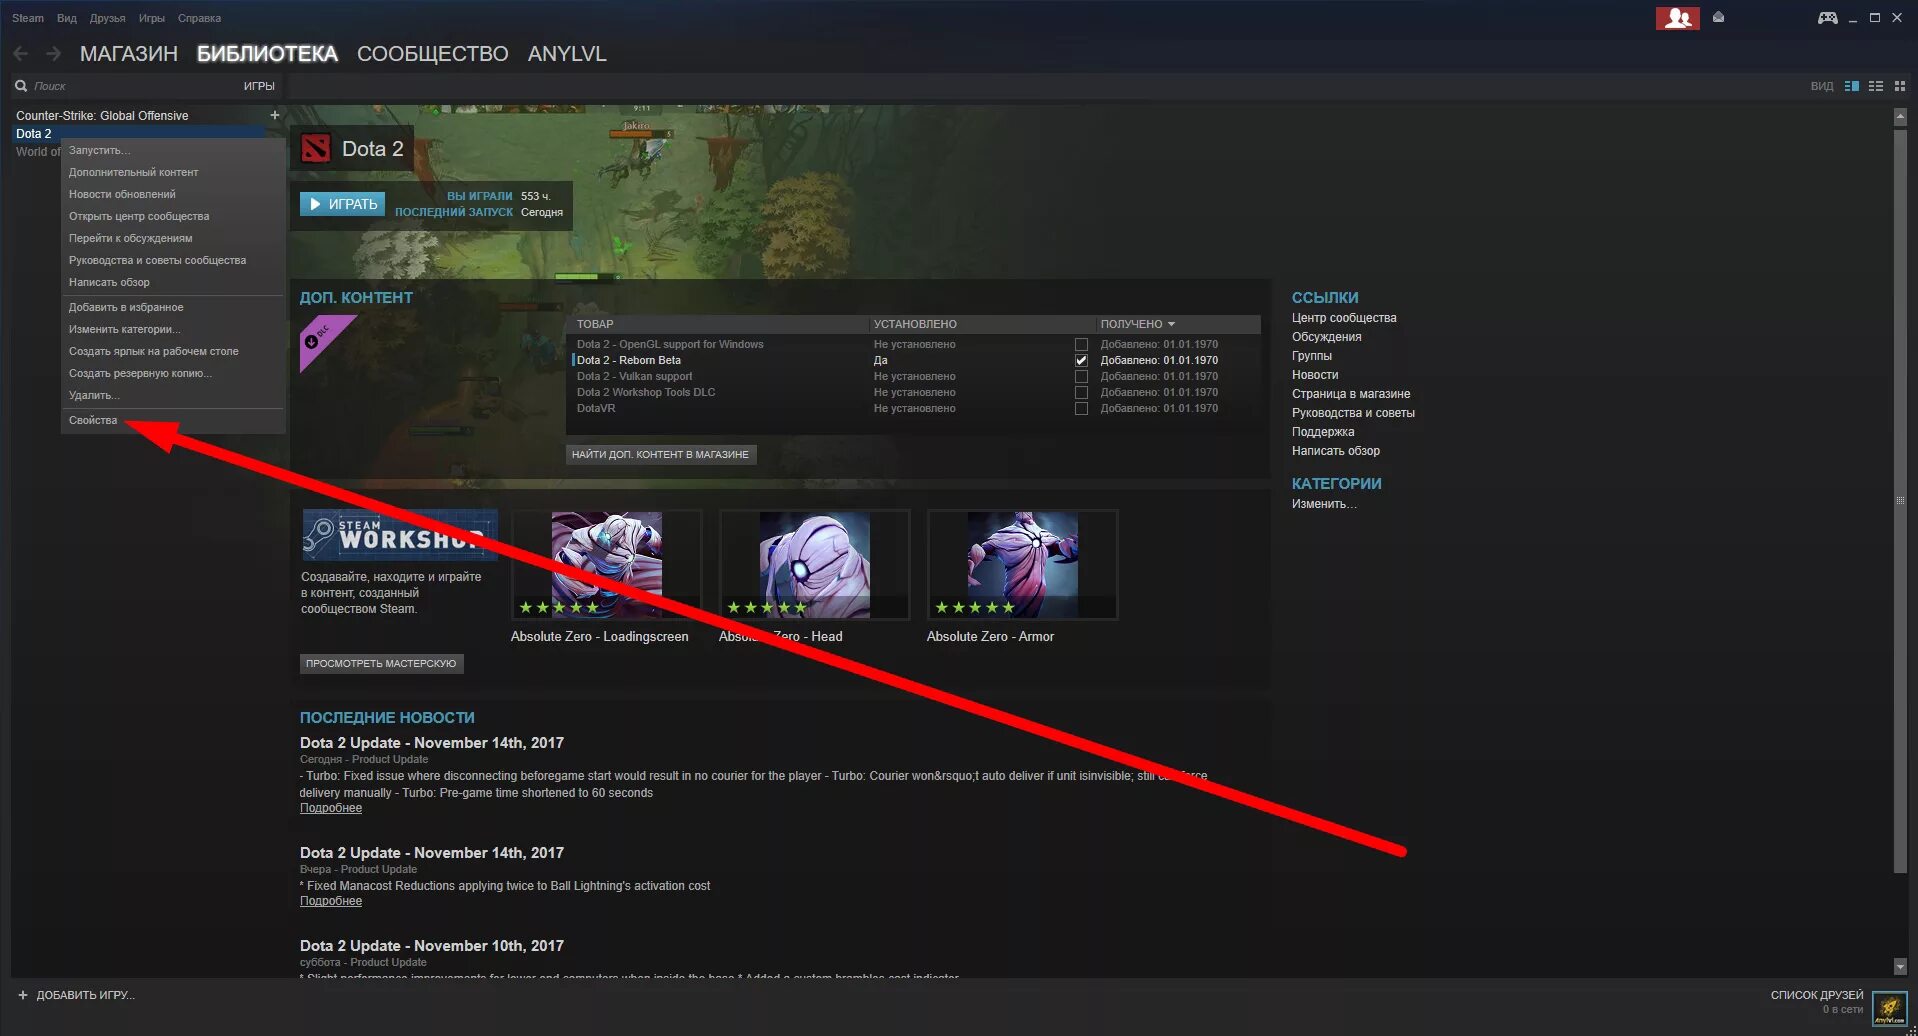Click the DLC download tag icon
The width and height of the screenshot is (1918, 1036).
coord(328,343)
